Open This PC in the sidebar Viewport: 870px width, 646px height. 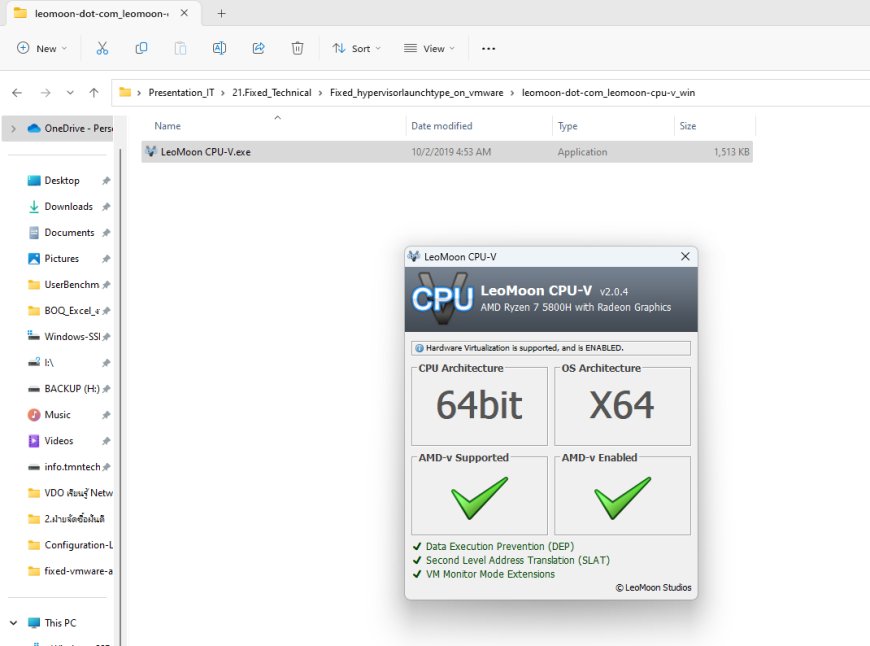(60, 623)
